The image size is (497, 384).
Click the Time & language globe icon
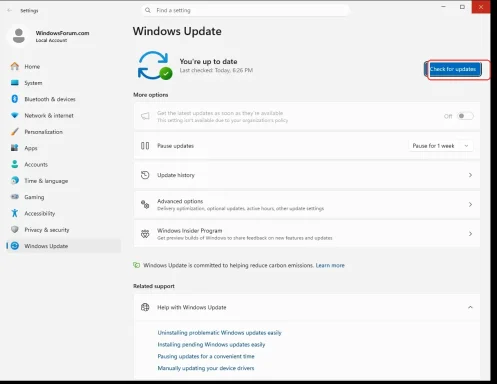(x=15, y=181)
